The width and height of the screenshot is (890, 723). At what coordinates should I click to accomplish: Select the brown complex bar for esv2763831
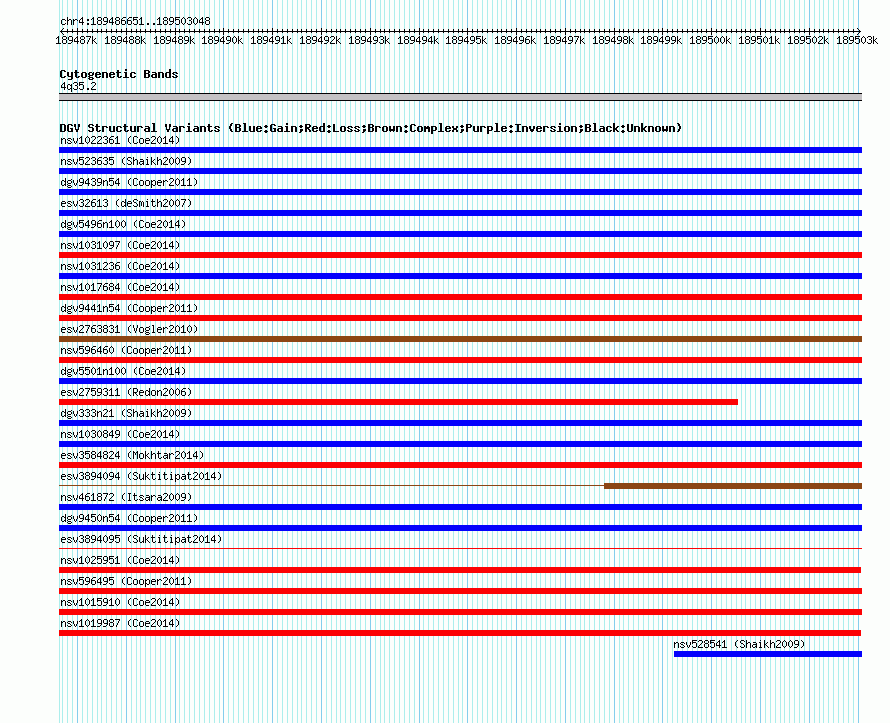pyautogui.click(x=460, y=339)
